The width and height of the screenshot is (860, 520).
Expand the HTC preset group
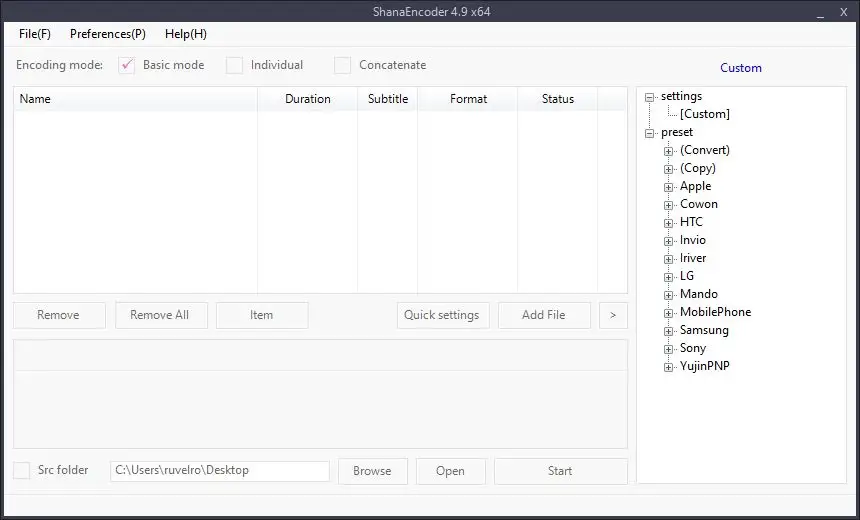tap(668, 223)
